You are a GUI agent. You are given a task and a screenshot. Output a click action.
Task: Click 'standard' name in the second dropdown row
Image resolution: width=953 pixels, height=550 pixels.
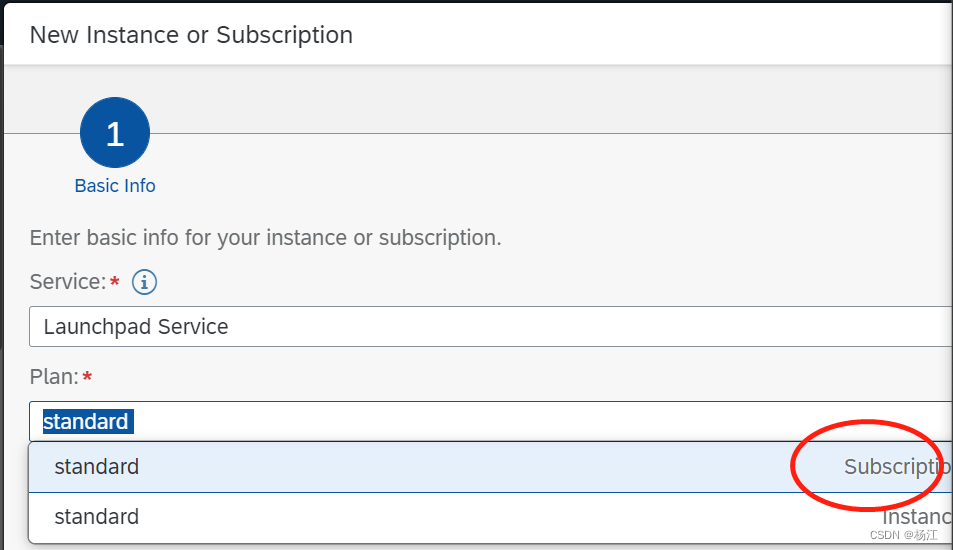pyautogui.click(x=97, y=517)
